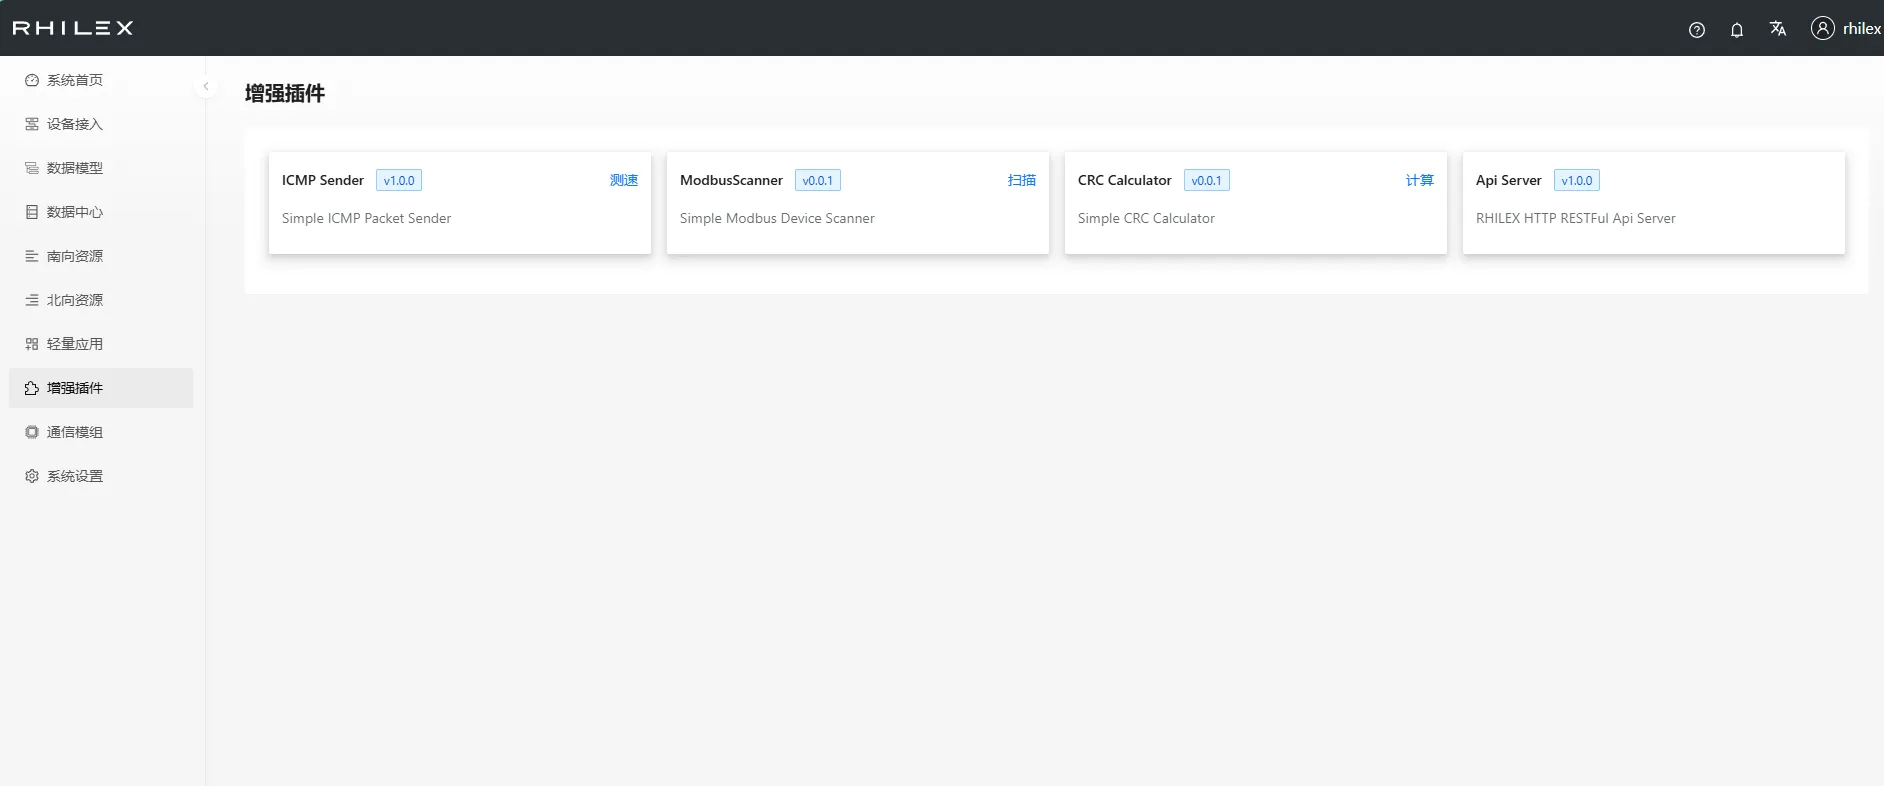The height and width of the screenshot is (786, 1884).
Task: Open 北向资源 menu item
Action: (101, 300)
